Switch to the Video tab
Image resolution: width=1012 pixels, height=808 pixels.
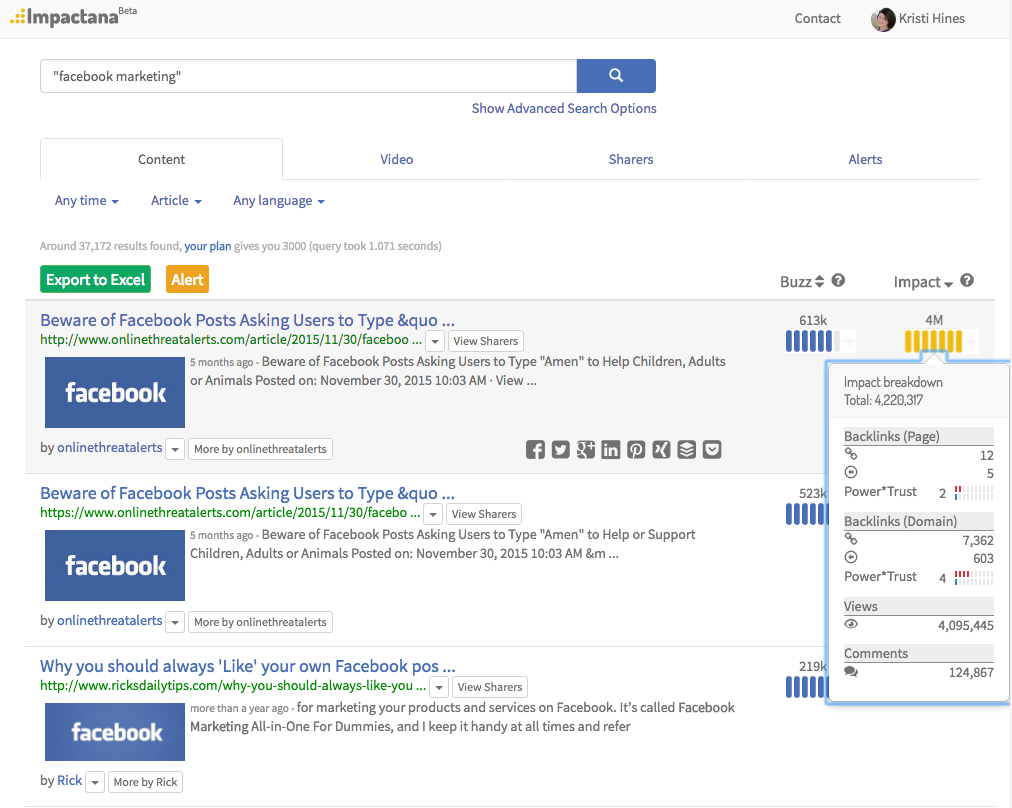point(396,159)
